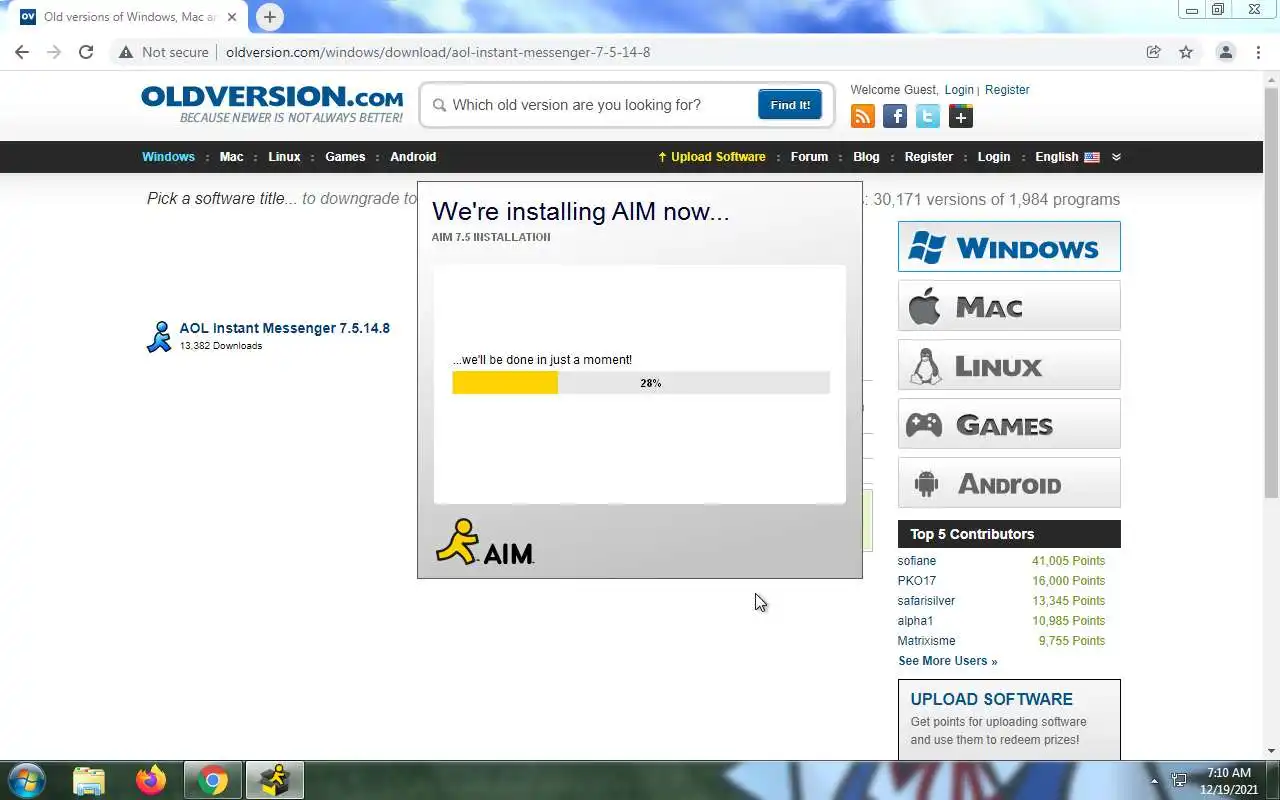Expand the language dropdown chevron

click(x=1116, y=157)
